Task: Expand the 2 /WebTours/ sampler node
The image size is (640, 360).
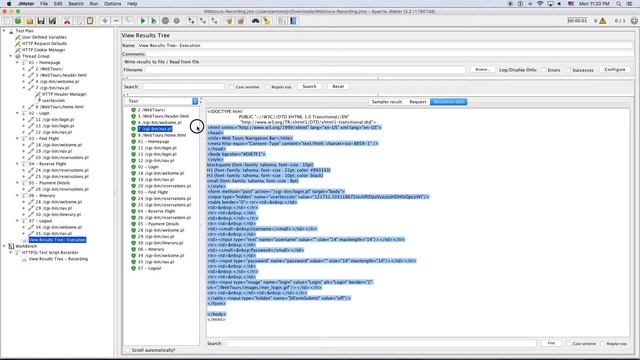Action: pyautogui.click(x=24, y=69)
